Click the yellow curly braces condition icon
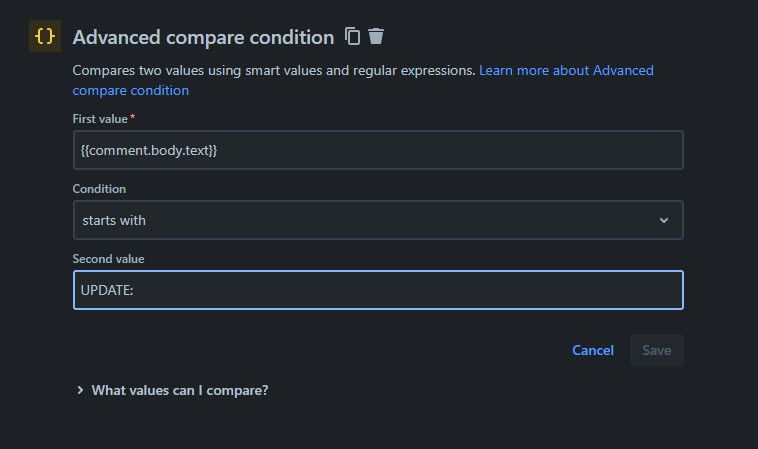The width and height of the screenshot is (758, 449). coord(44,36)
